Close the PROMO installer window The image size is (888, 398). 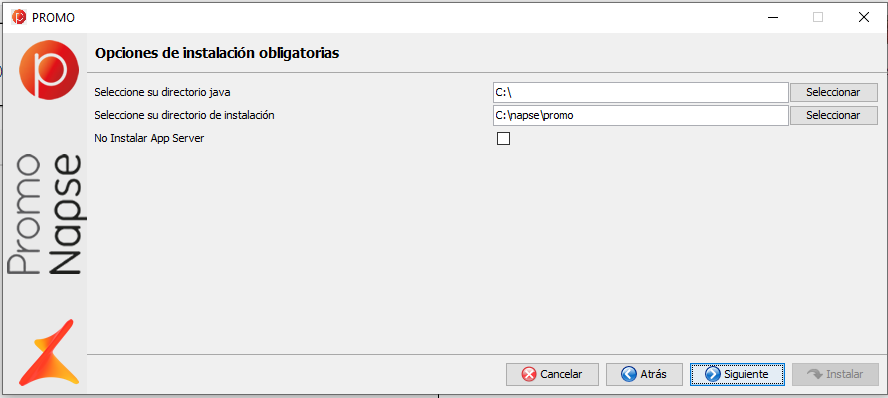(864, 18)
